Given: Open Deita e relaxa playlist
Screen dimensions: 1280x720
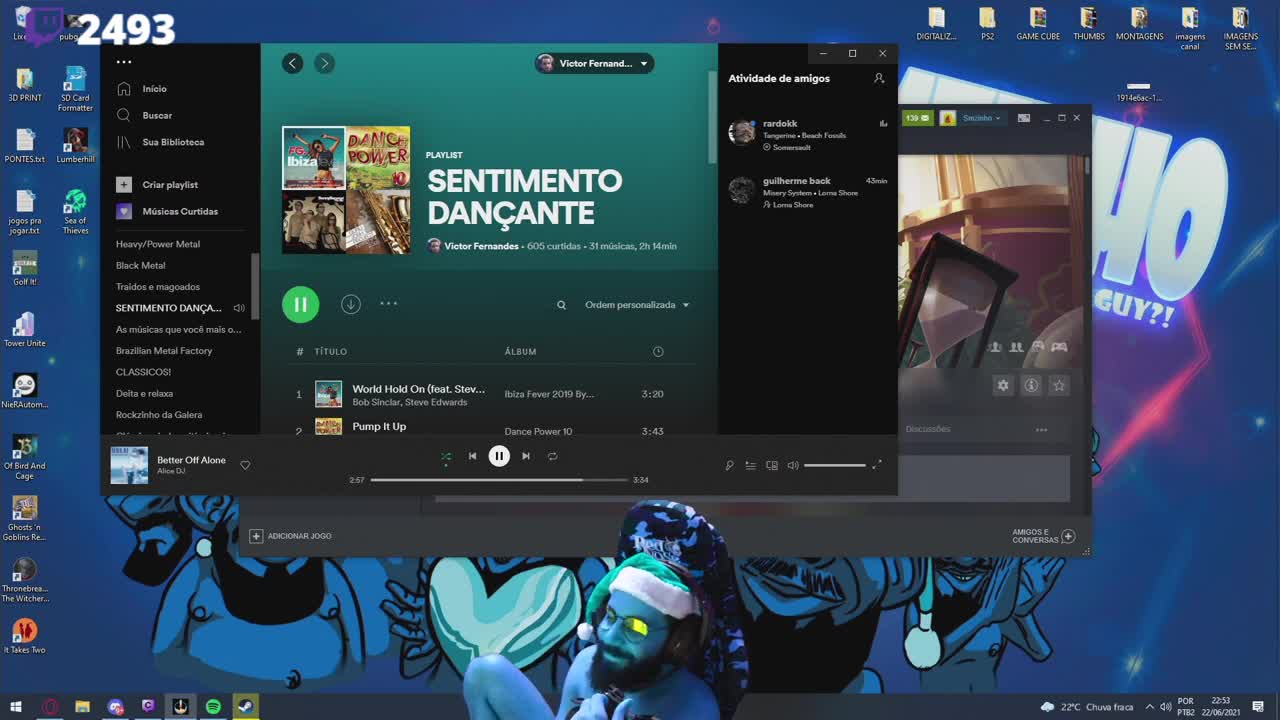Looking at the screenshot, I should point(144,393).
